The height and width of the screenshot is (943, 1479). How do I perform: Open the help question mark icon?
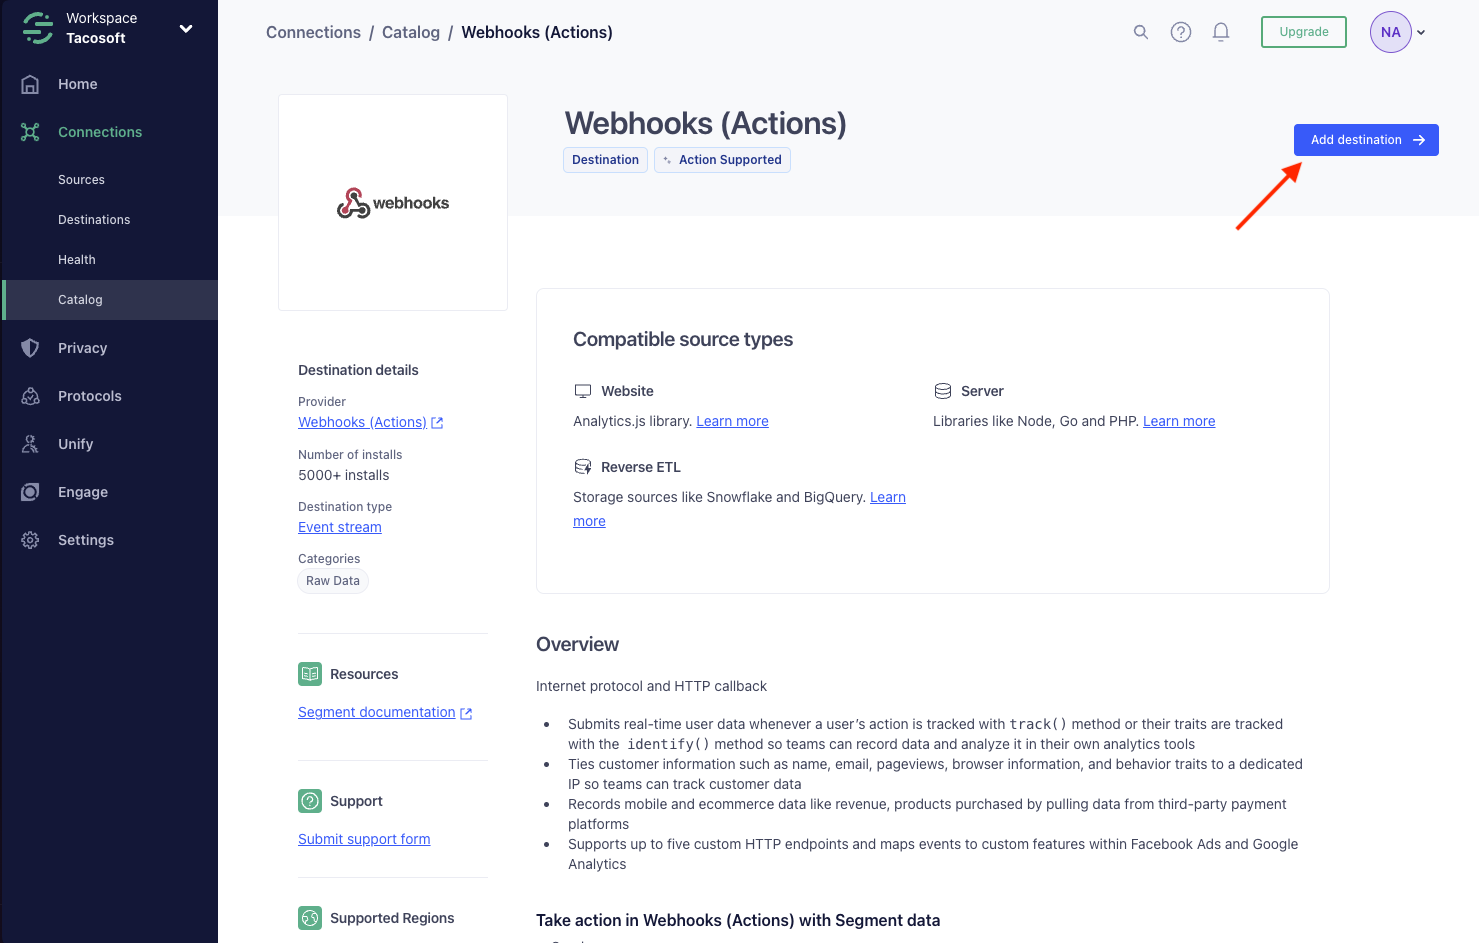(1180, 31)
